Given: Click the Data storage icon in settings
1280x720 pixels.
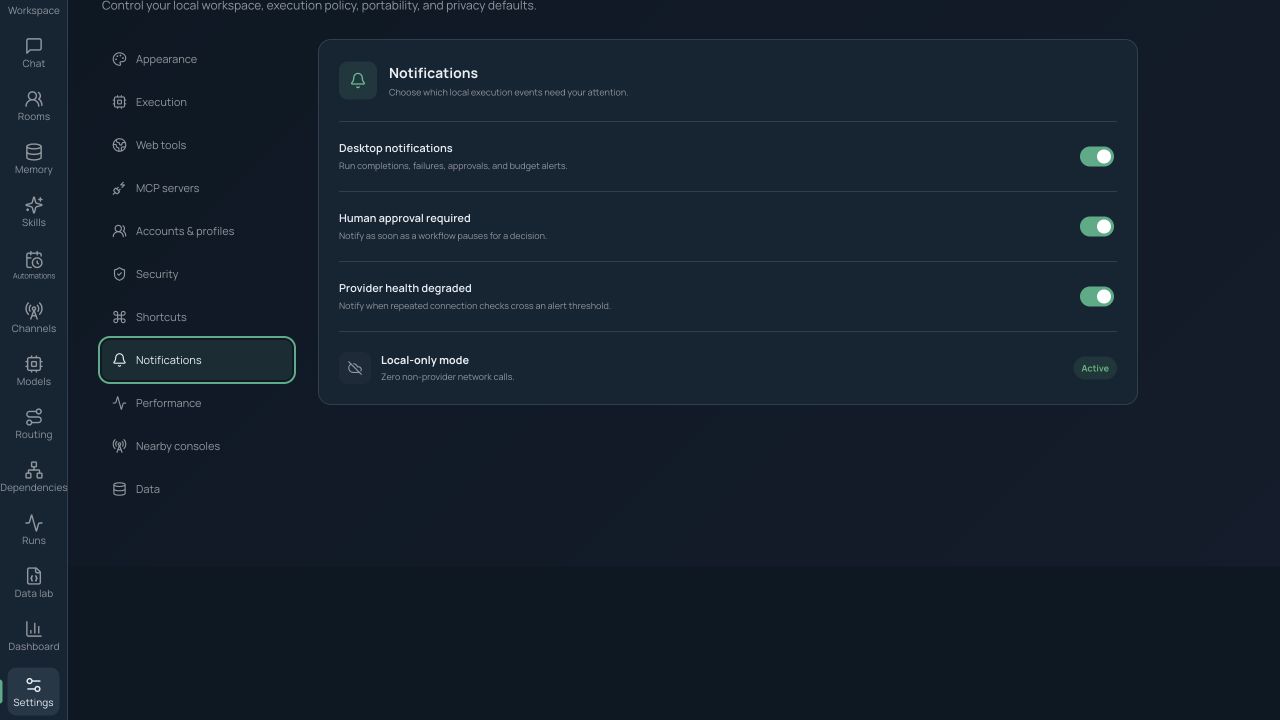Looking at the screenshot, I should (x=119, y=489).
